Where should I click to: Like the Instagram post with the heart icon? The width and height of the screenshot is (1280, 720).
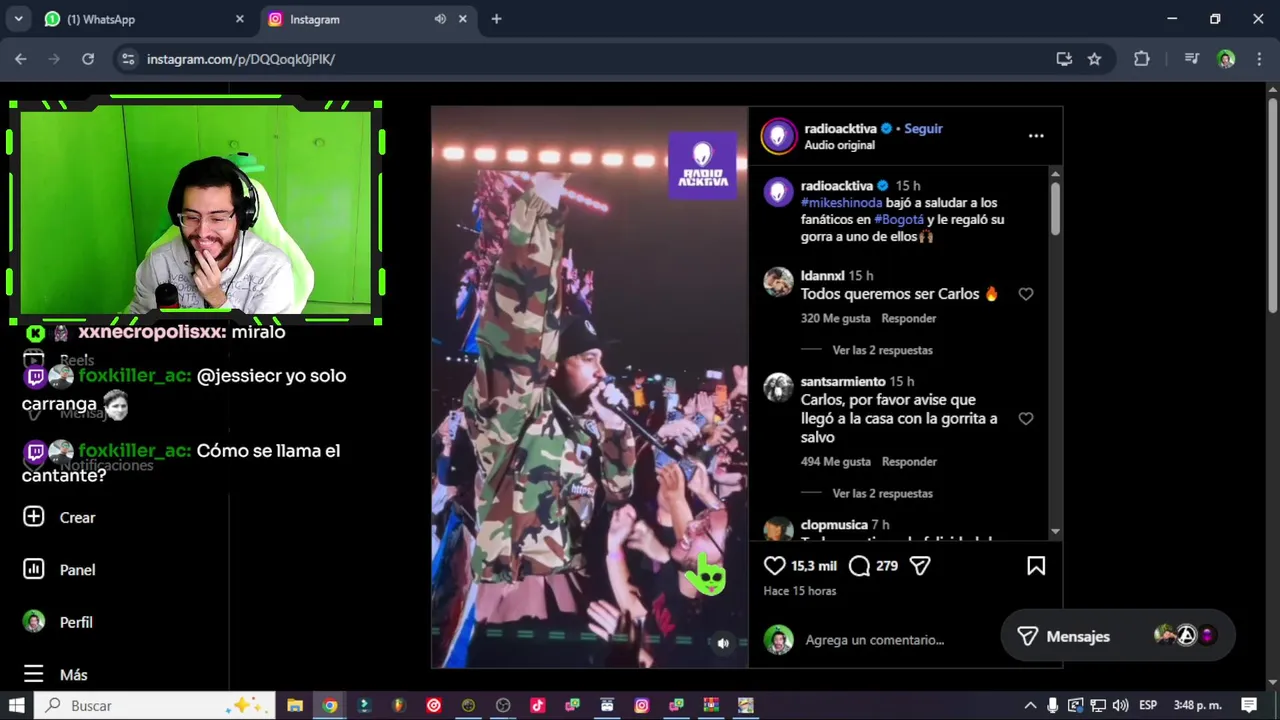pos(775,566)
